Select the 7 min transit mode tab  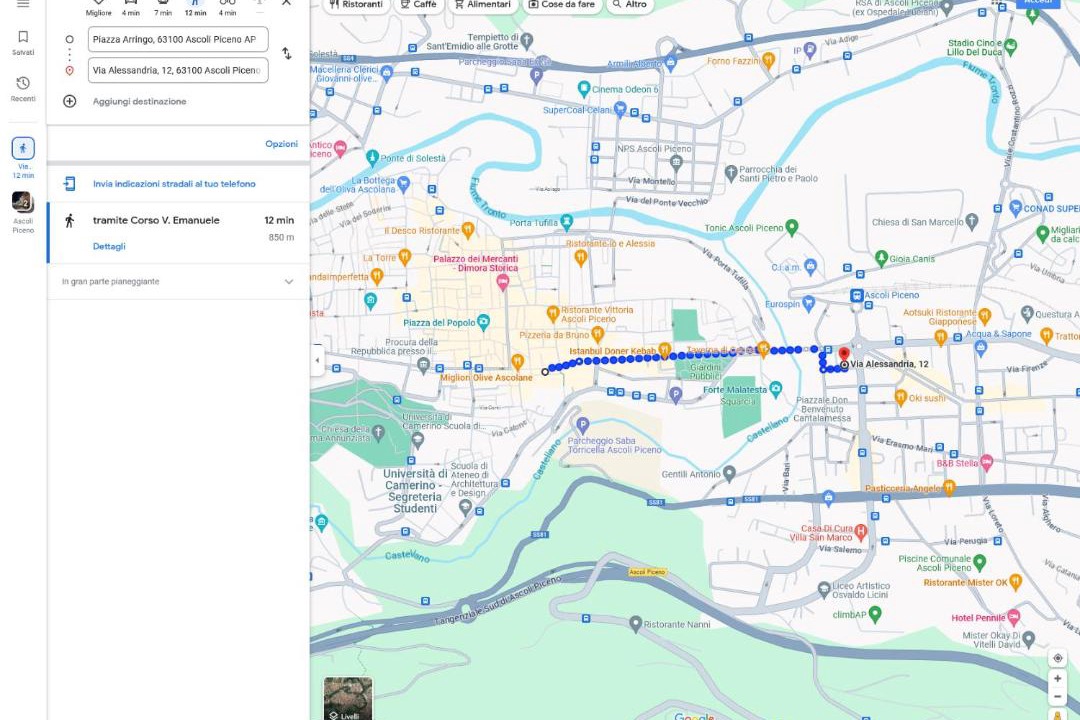tap(163, 8)
